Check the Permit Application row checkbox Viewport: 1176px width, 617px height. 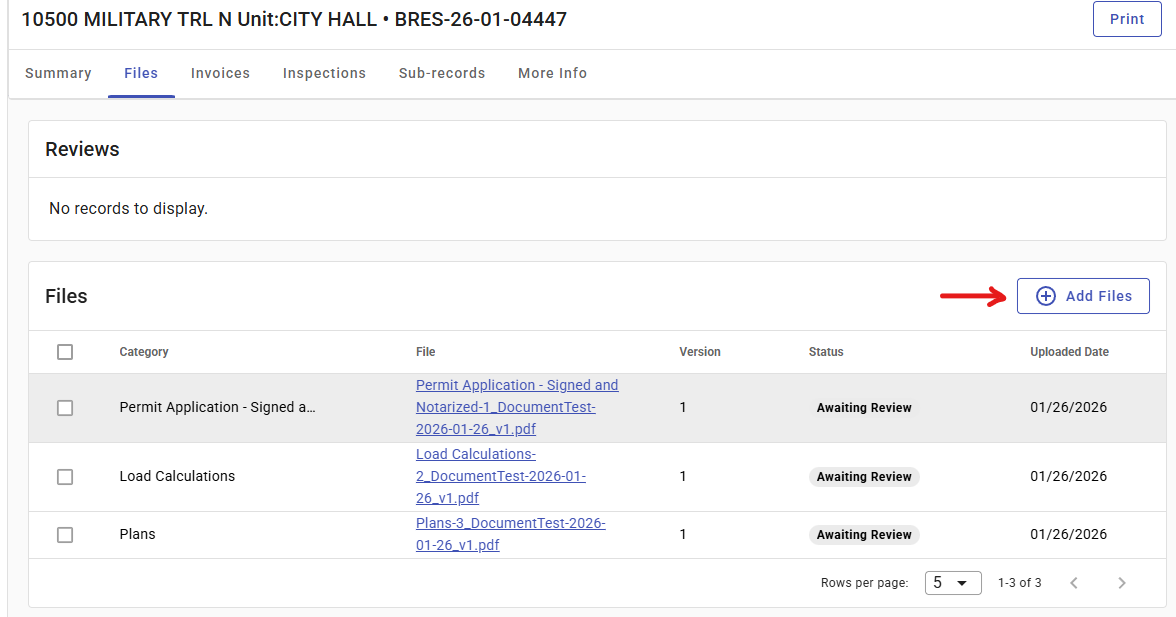point(65,408)
